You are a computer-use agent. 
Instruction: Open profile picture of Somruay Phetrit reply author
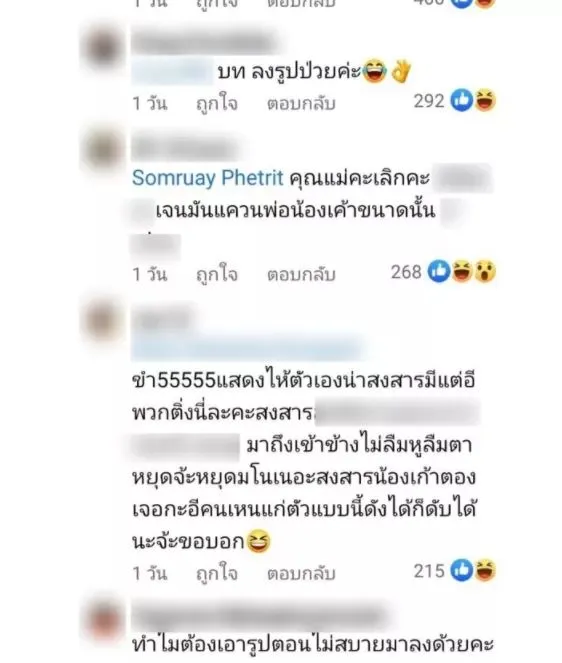click(x=102, y=150)
